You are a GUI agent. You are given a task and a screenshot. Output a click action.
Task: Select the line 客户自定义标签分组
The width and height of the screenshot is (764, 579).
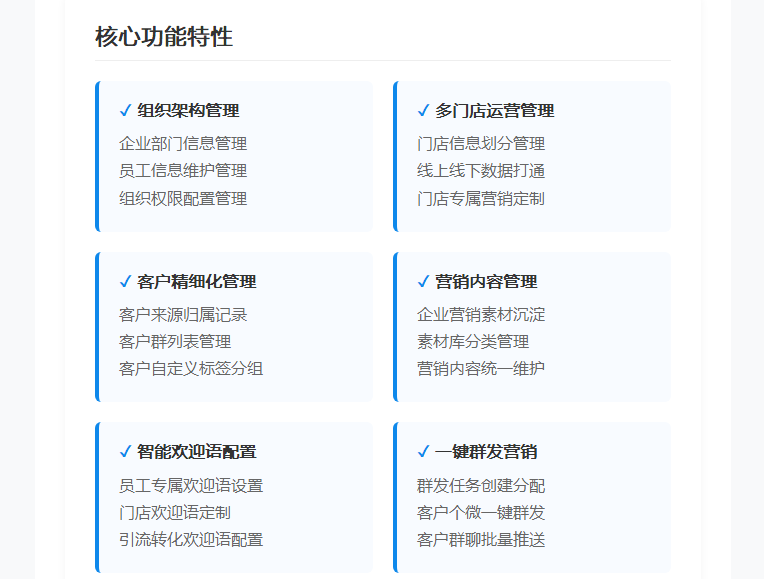pos(191,369)
